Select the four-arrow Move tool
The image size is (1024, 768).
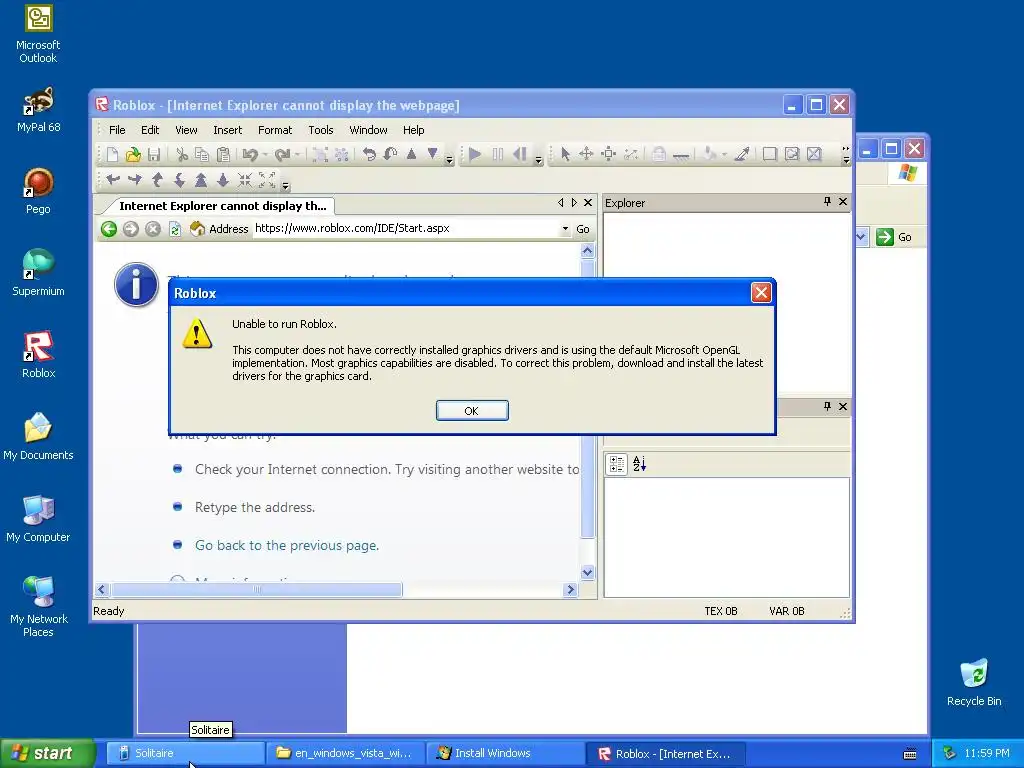586,154
